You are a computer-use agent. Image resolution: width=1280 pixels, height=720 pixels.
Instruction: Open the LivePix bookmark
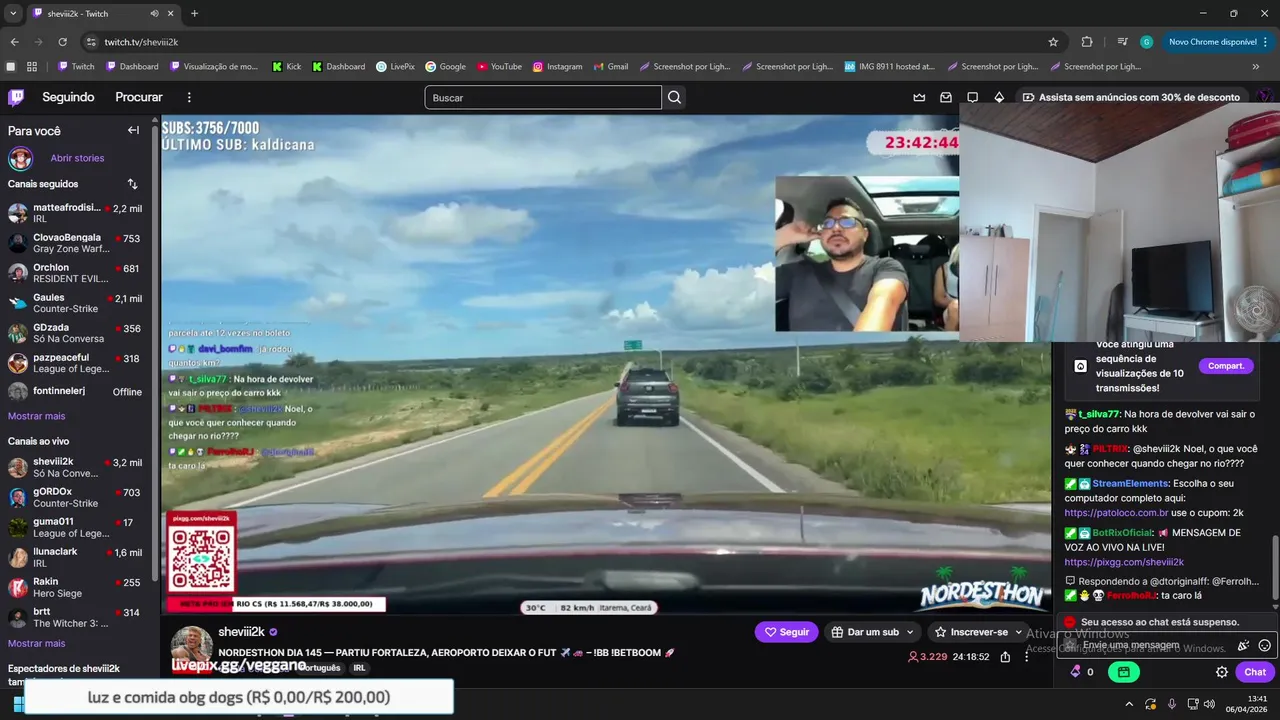pyautogui.click(x=395, y=66)
